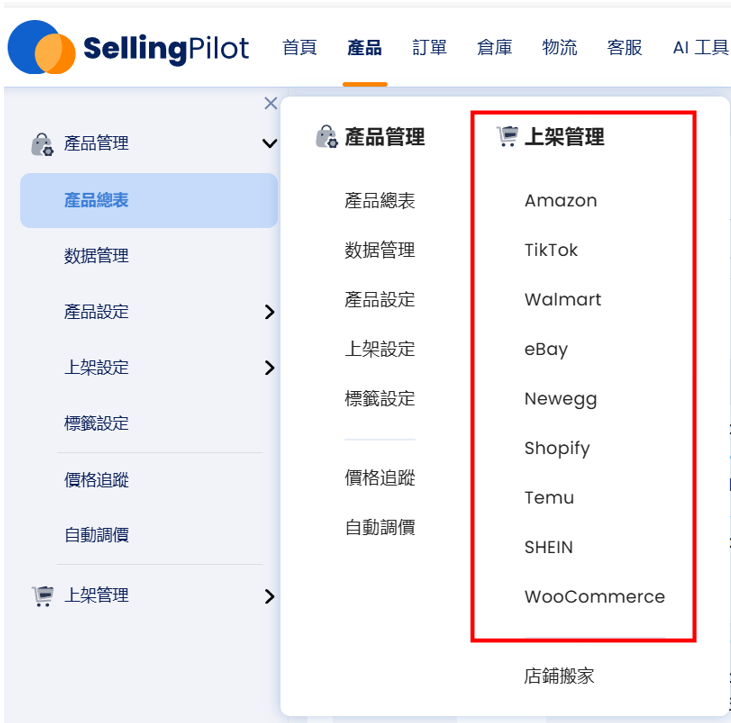Image resolution: width=731 pixels, height=723 pixels.
Task: Click the cart icon beside sidebar 上架管理
Action: tap(42, 596)
